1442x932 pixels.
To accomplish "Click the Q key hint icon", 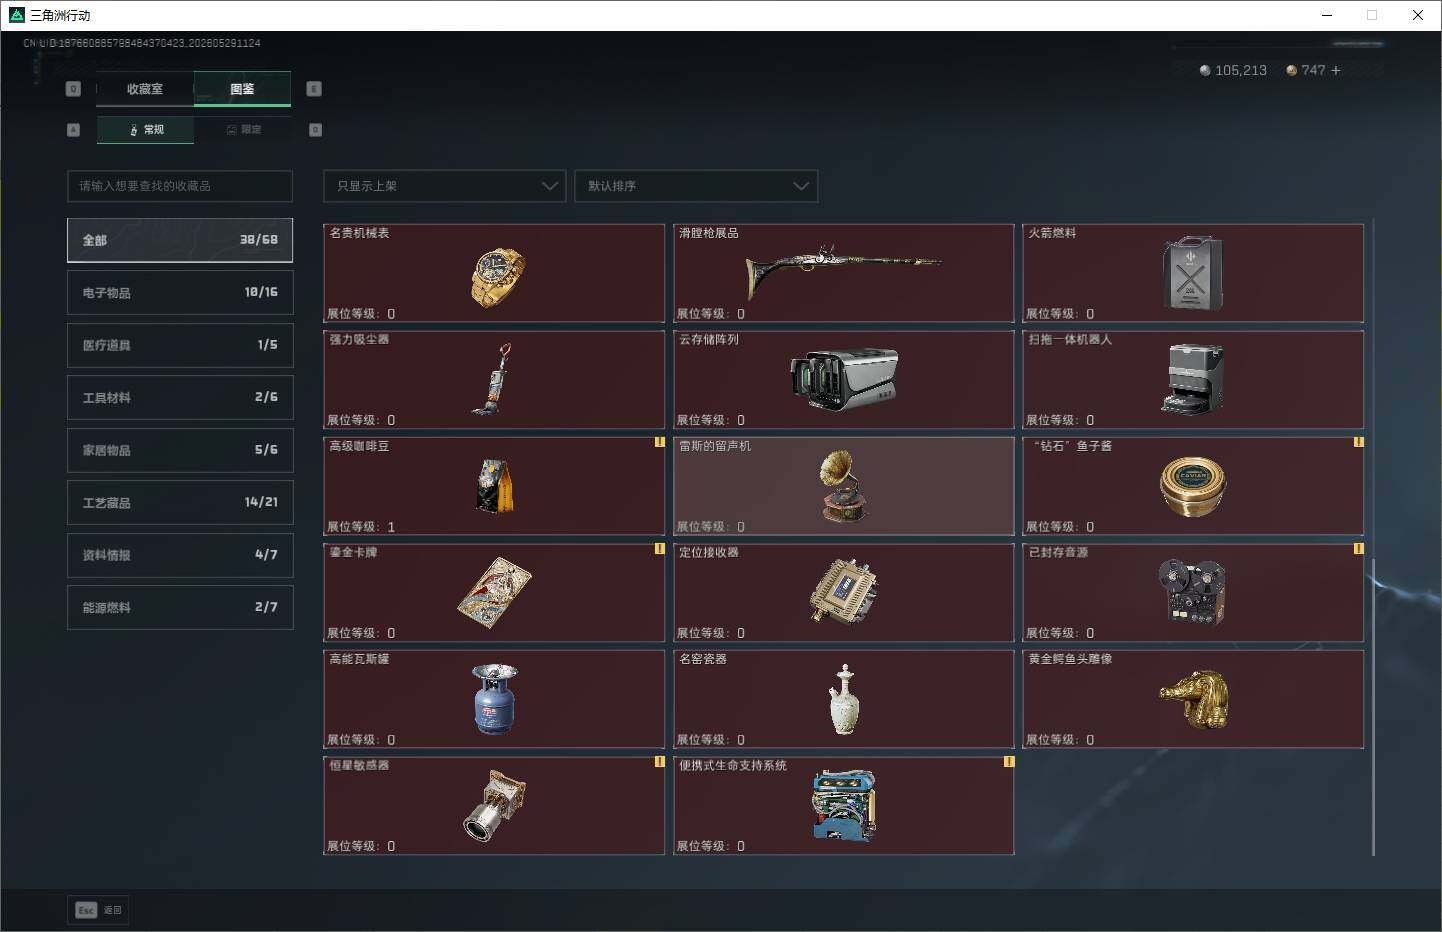I will pos(73,89).
